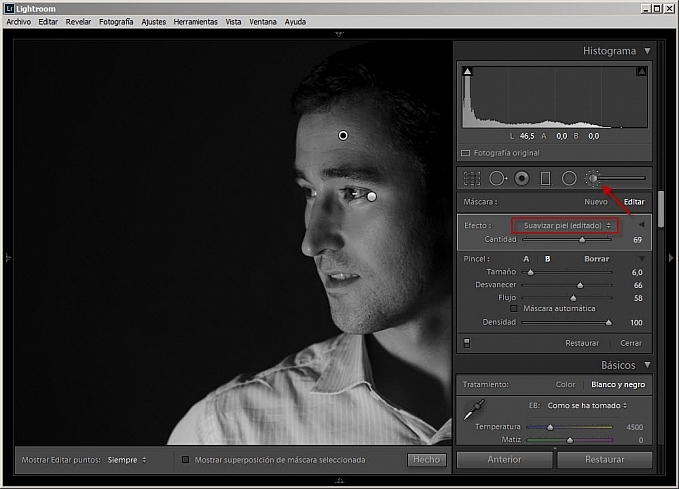Viewport: 679px width, 489px height.
Task: Click the Lightroom Lr application icon
Action: [x=9, y=8]
